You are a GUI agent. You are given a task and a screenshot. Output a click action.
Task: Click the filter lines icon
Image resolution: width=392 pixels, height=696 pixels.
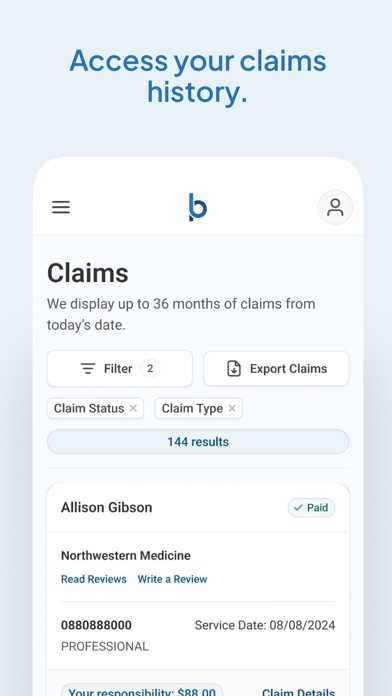(x=88, y=368)
